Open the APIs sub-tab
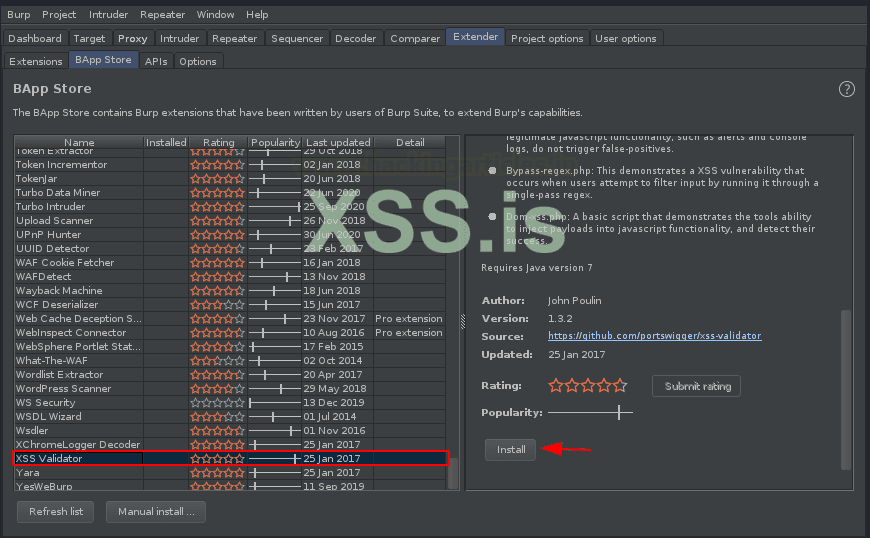The height and width of the screenshot is (538, 870). [156, 61]
